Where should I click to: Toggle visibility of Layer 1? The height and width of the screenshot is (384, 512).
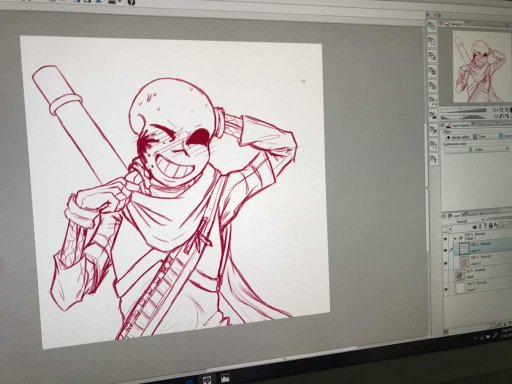coord(447,289)
